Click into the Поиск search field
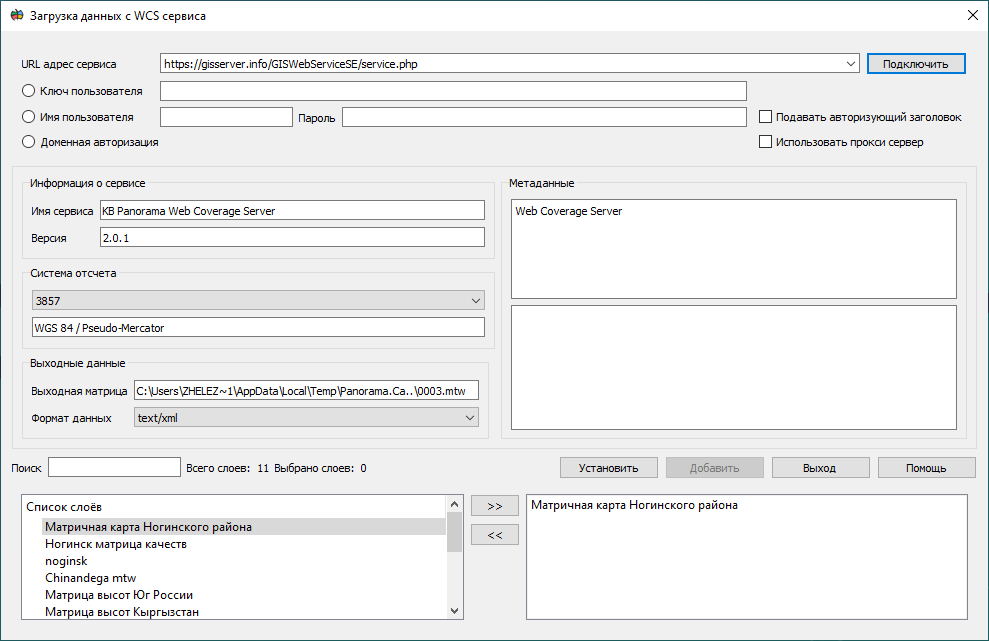The width and height of the screenshot is (989, 641). click(114, 467)
